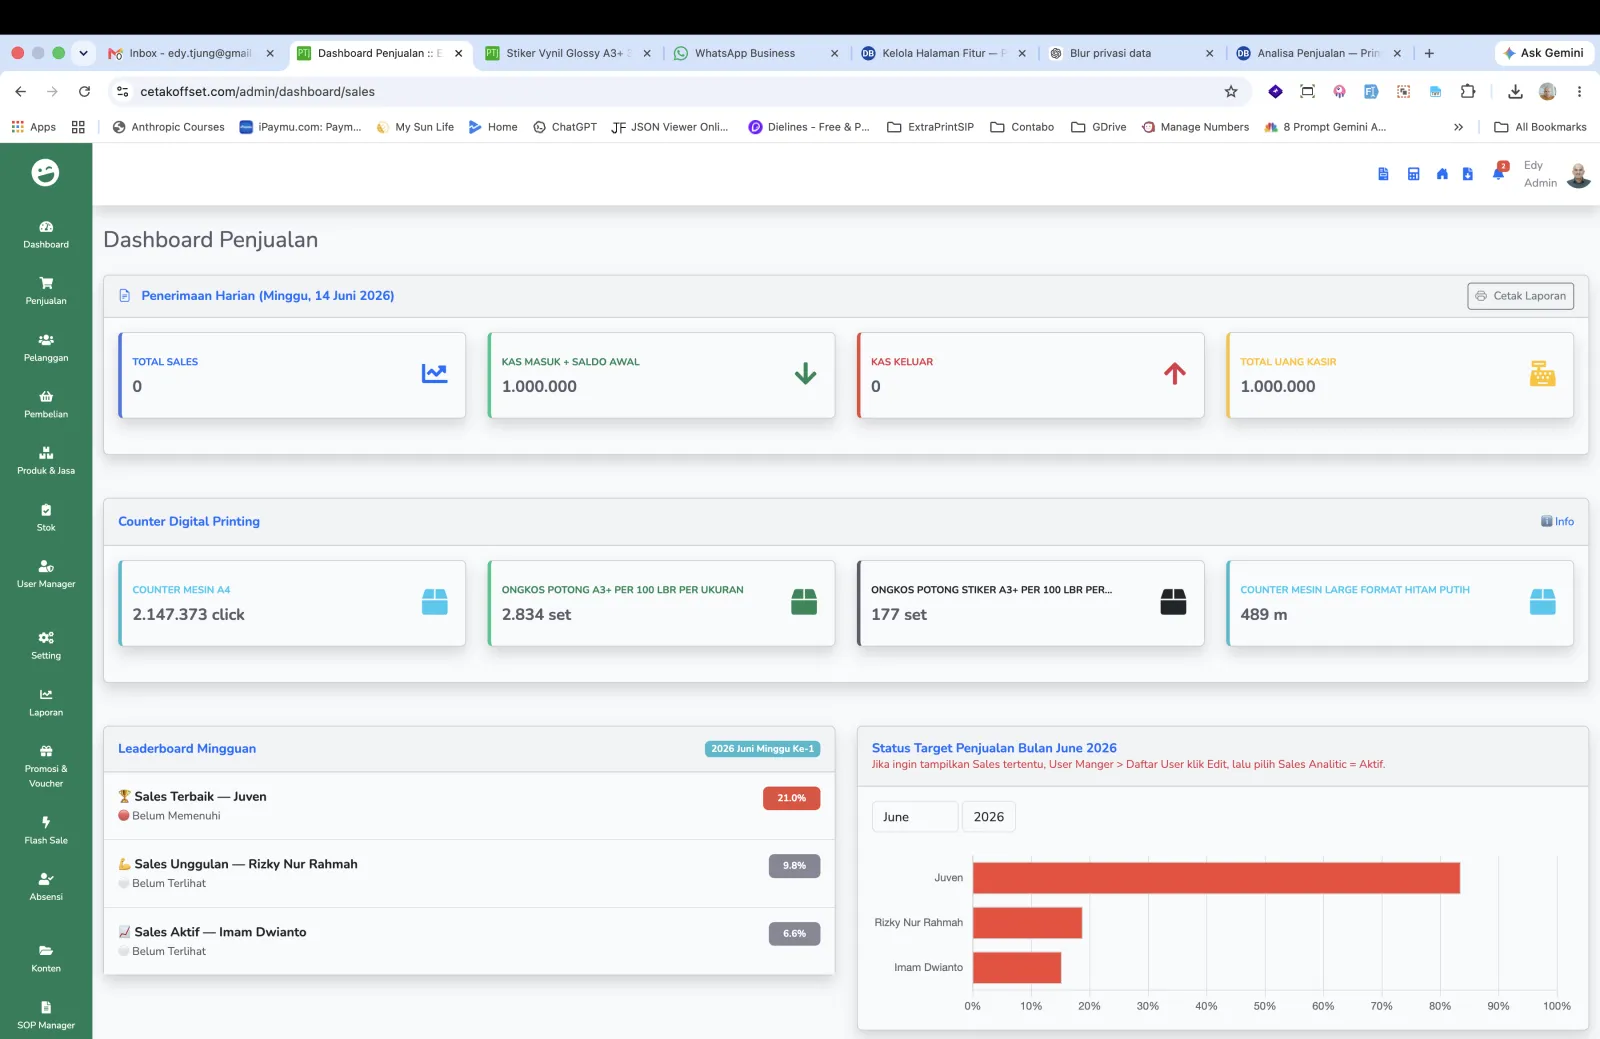Open Promosi & Voucher section
Screen dimensions: 1600x1039
[46, 767]
